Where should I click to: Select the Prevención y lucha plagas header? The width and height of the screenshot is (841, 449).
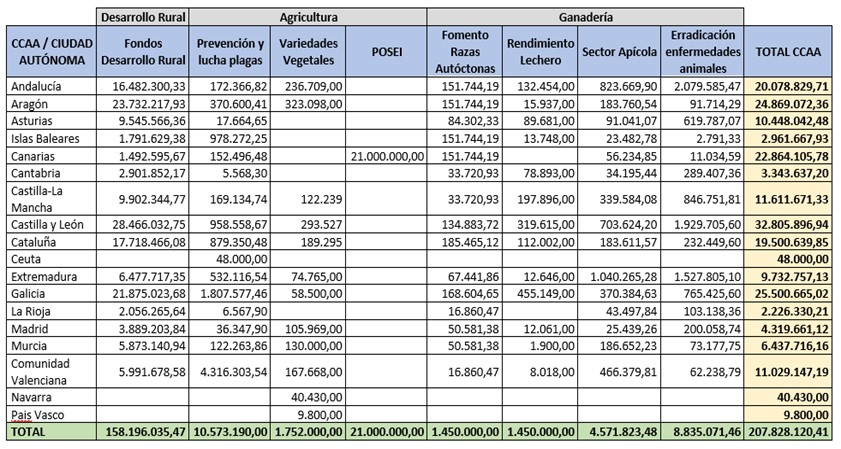point(230,51)
